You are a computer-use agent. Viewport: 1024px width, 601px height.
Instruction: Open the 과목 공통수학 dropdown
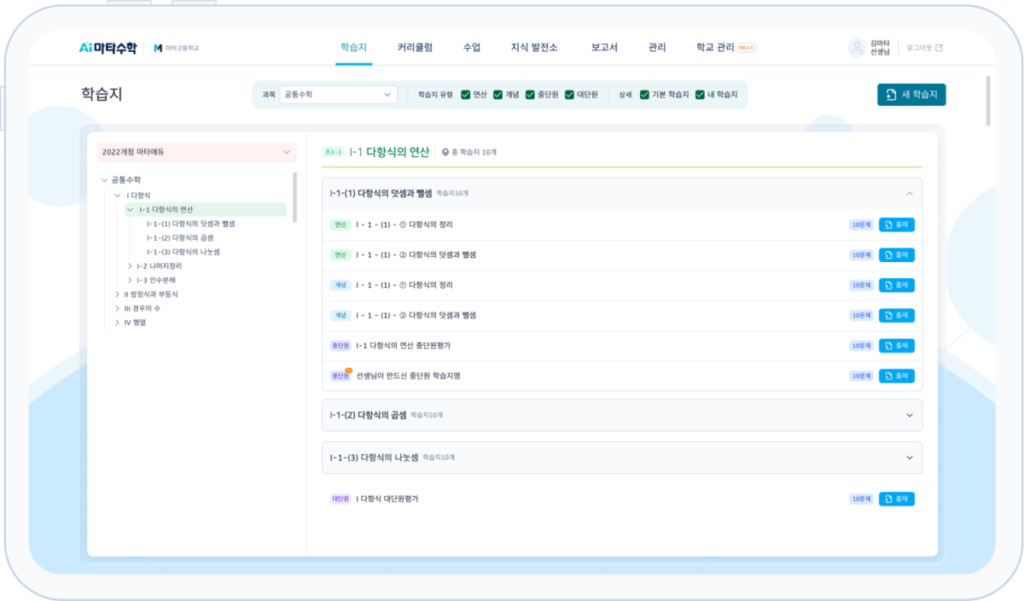(338, 95)
